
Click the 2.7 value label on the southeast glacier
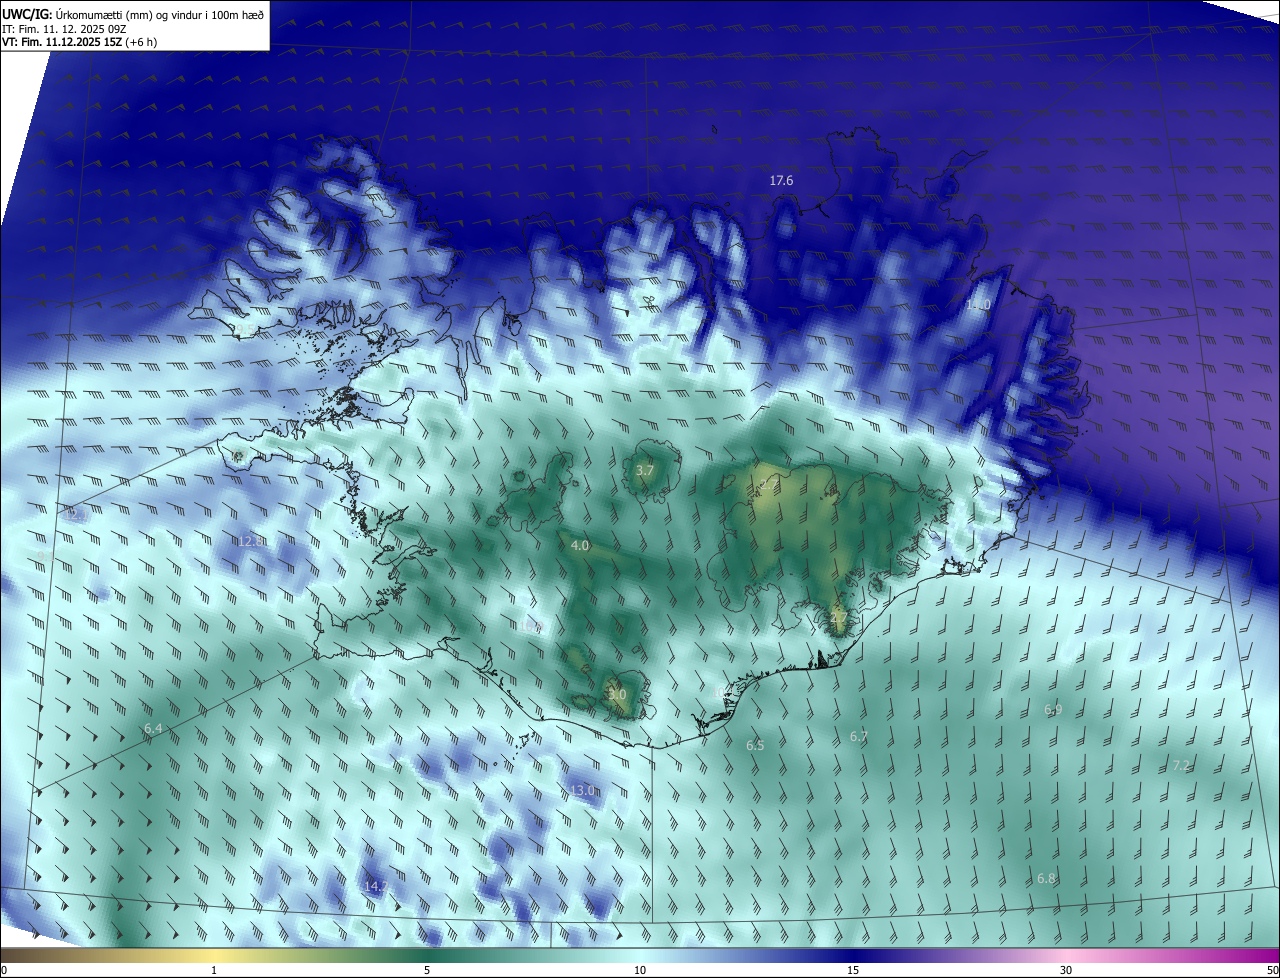tap(839, 619)
